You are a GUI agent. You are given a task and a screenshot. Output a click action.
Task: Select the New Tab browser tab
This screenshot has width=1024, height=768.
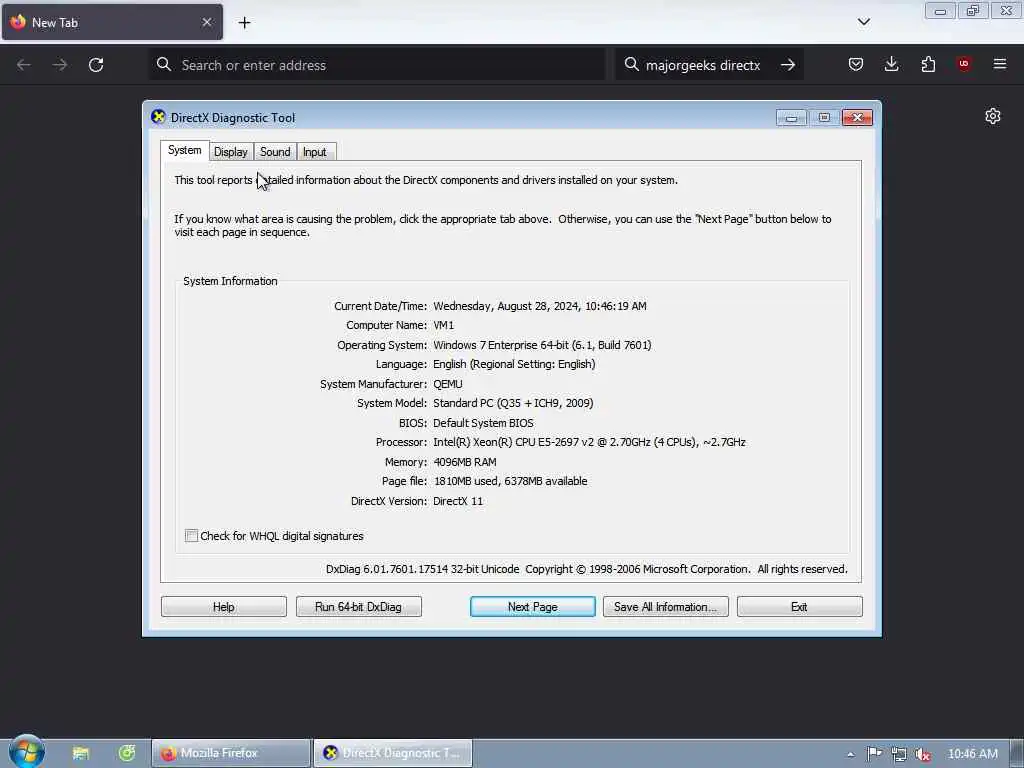tap(112, 22)
